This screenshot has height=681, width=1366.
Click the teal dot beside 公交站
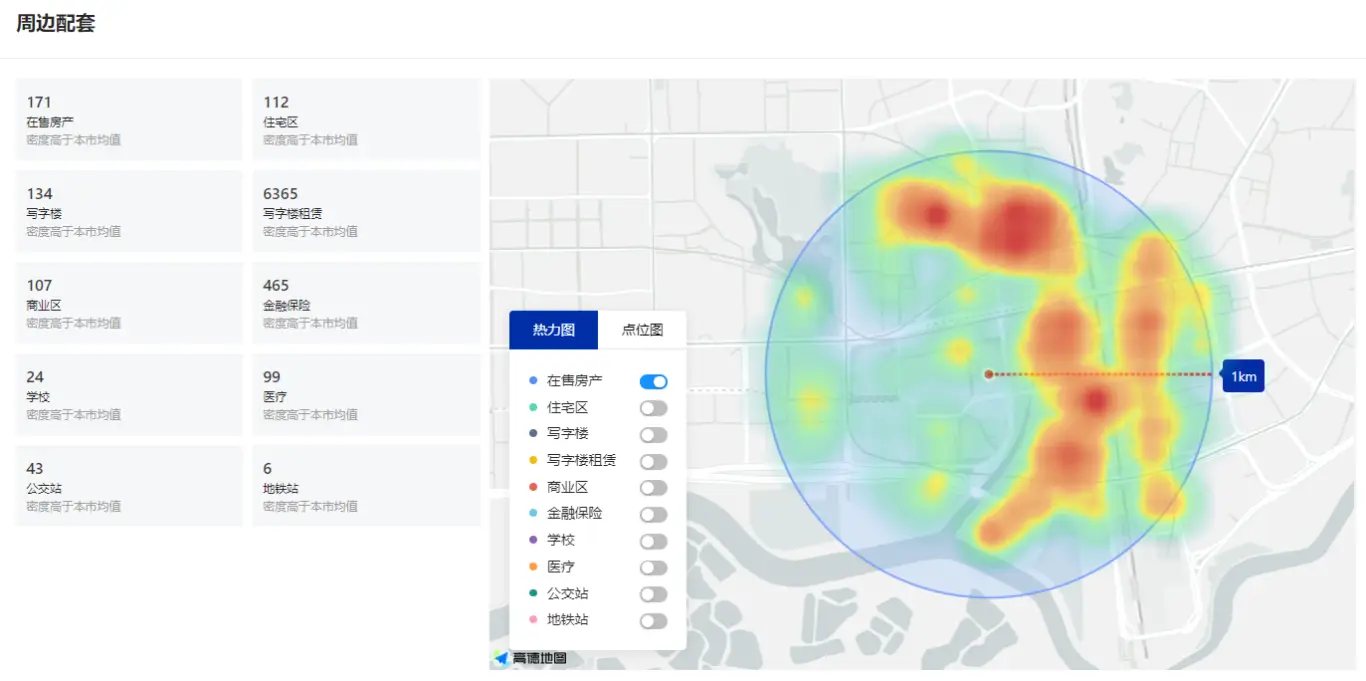[533, 593]
